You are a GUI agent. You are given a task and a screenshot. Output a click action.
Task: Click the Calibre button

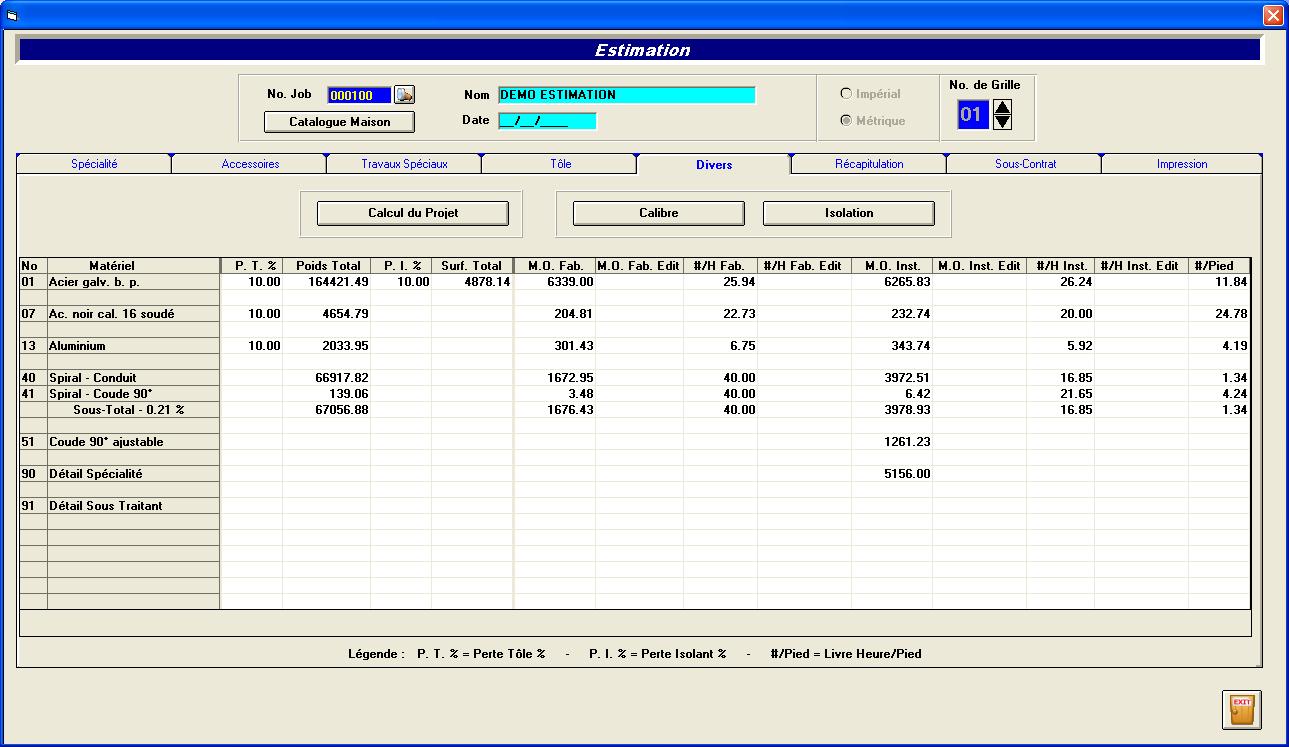click(x=658, y=213)
